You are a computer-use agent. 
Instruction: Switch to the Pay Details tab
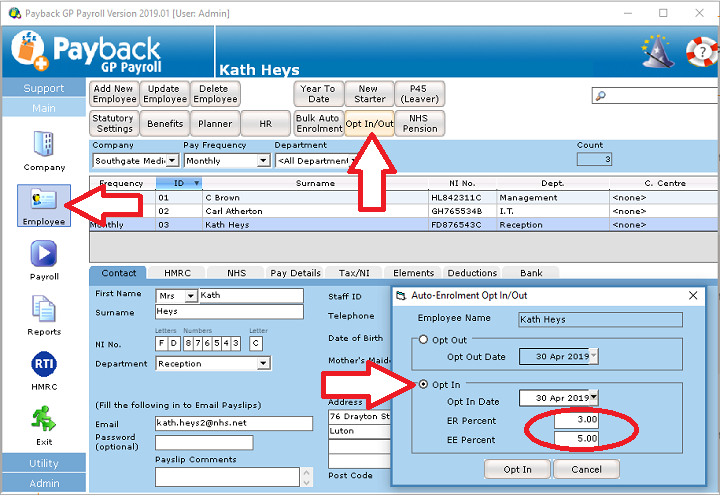coord(295,273)
